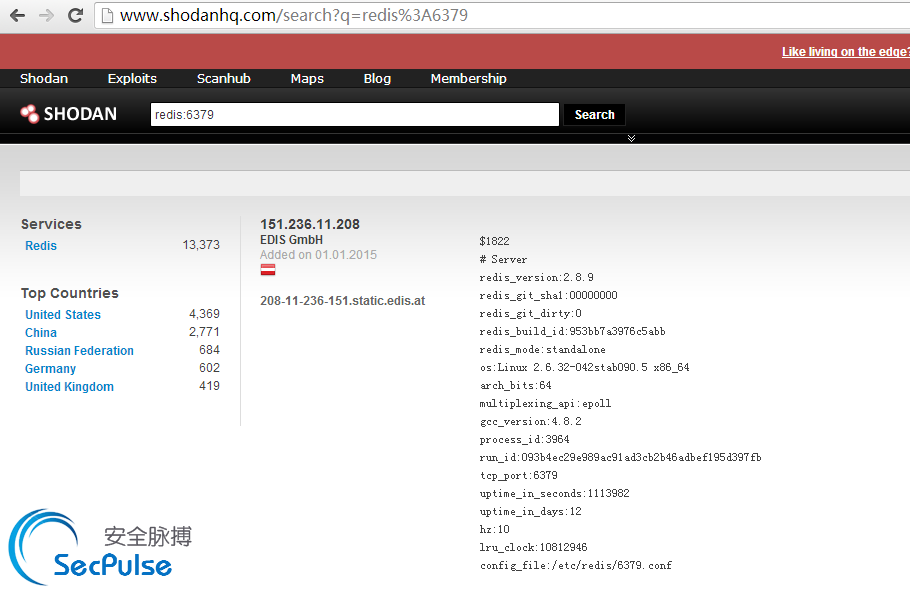Click the uptime_in_days:12 line
Image resolution: width=910 pixels, height=591 pixels.
pyautogui.click(x=530, y=511)
